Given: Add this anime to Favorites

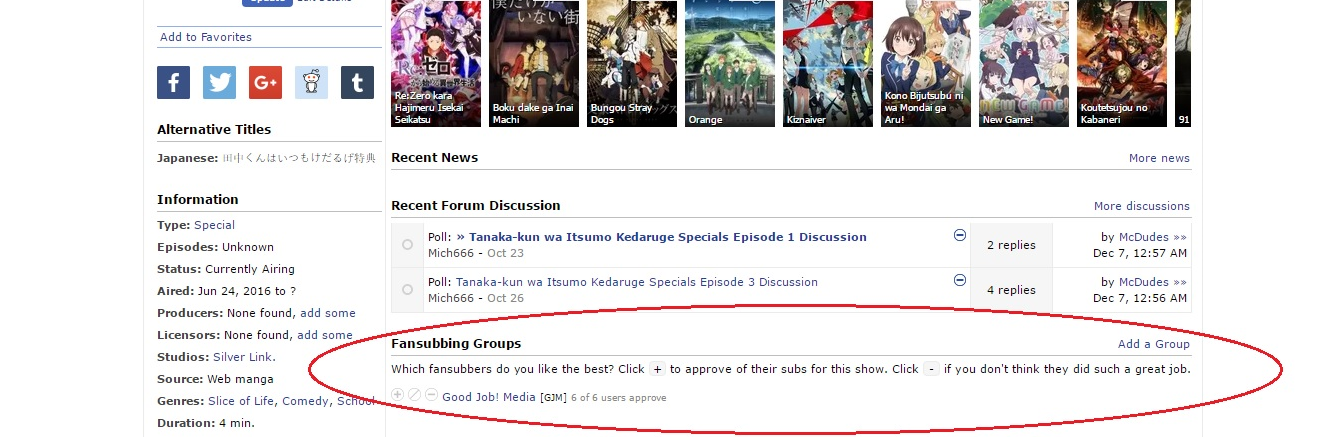Looking at the screenshot, I should pyautogui.click(x=206, y=37).
